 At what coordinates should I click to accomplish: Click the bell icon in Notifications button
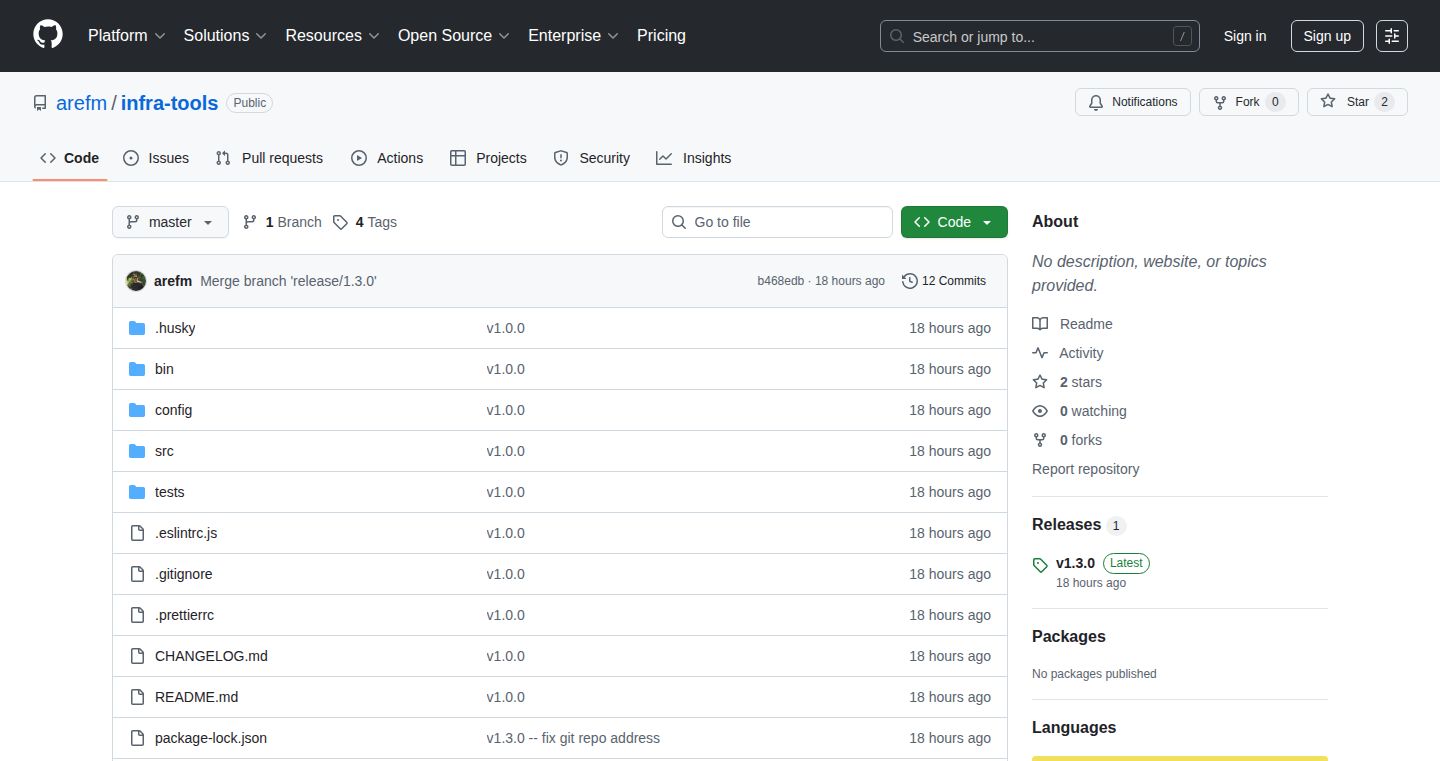point(1096,102)
